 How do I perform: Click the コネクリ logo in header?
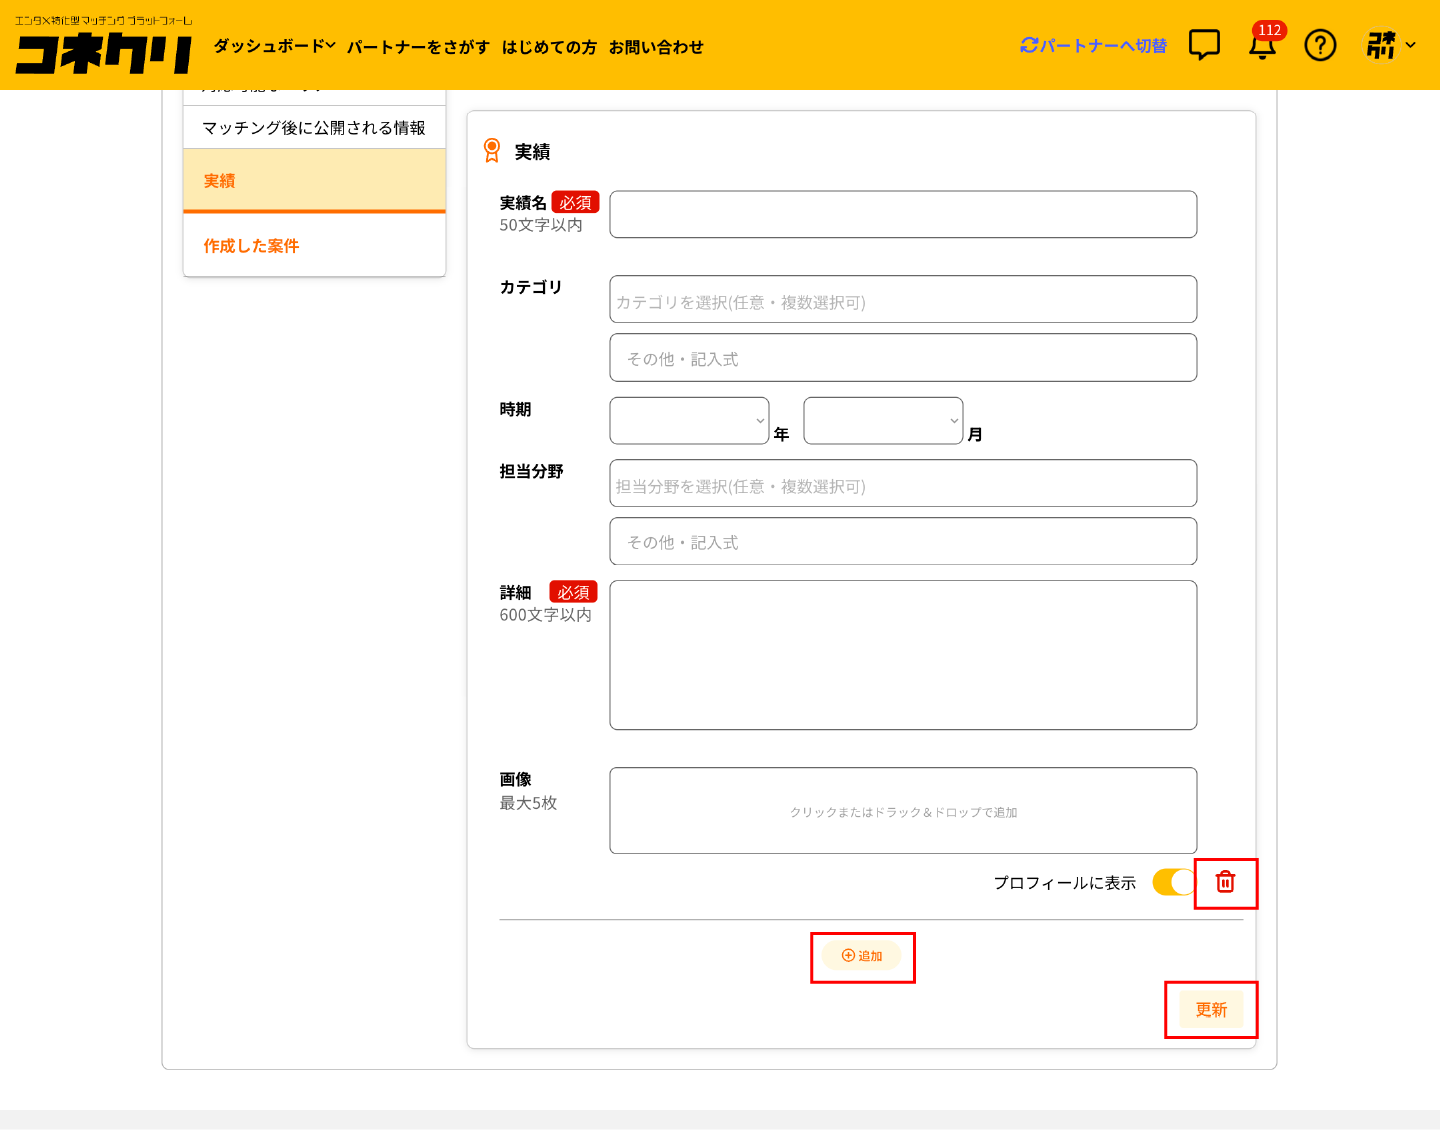(103, 47)
